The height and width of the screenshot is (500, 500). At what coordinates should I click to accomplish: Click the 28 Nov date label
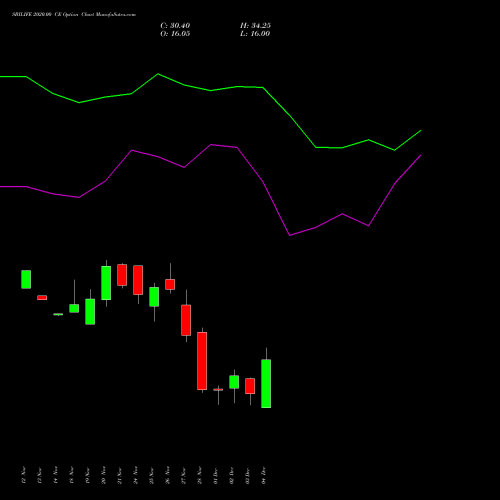point(200,475)
